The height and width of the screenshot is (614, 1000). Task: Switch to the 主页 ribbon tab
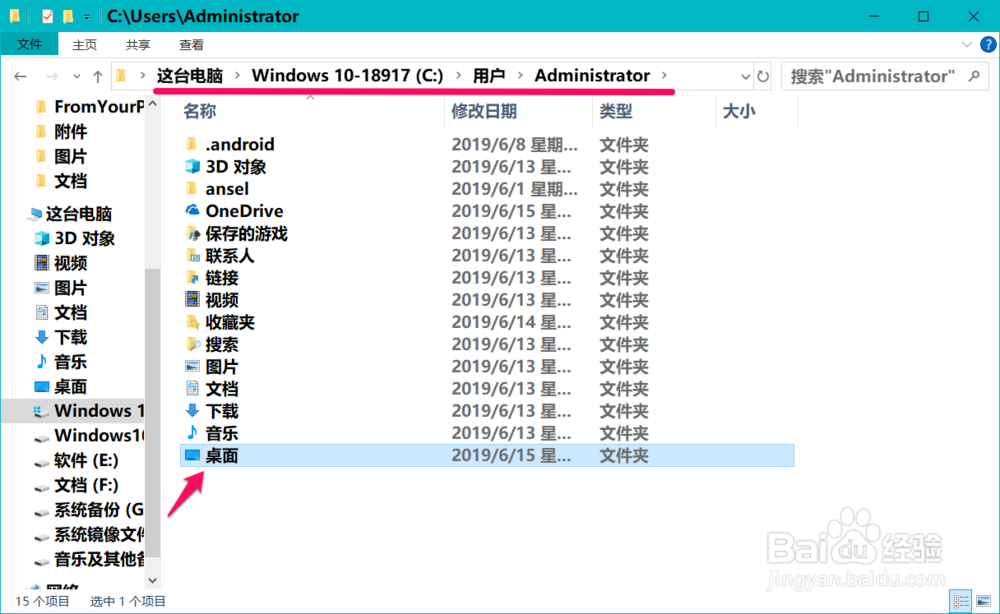click(x=84, y=45)
